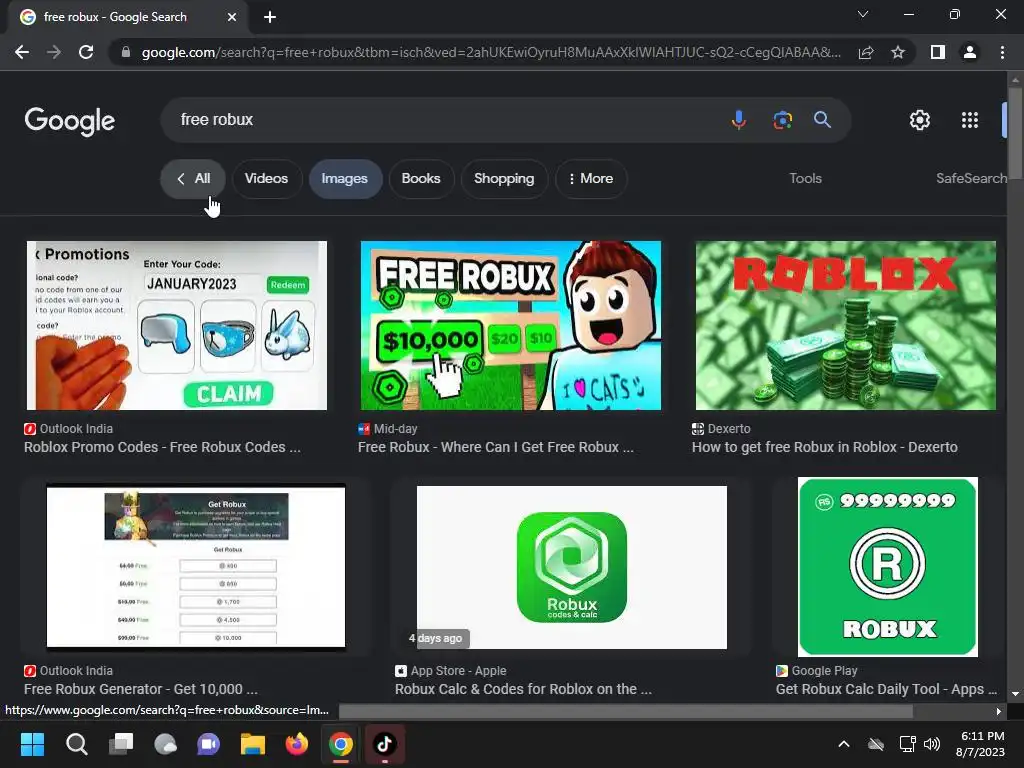The image size is (1024, 768).
Task: Open File Explorer from the taskbar
Action: click(x=253, y=744)
